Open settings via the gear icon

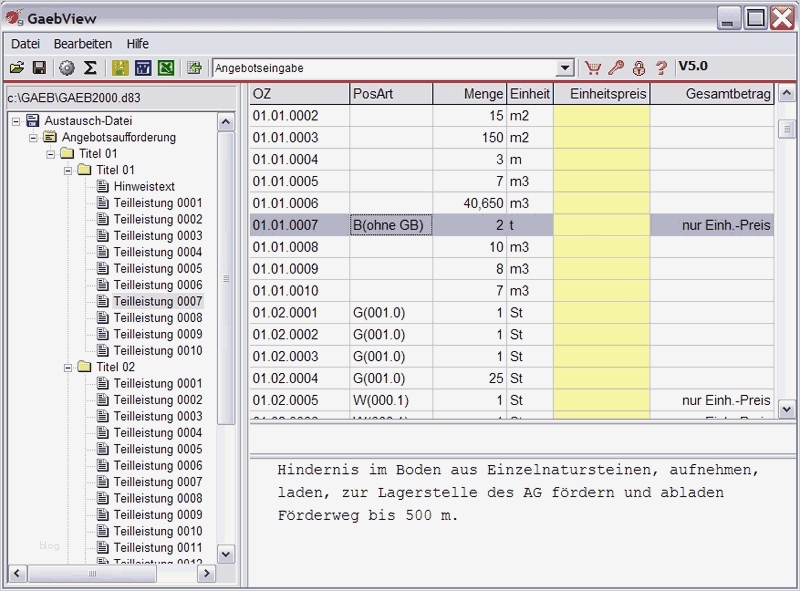(67, 68)
